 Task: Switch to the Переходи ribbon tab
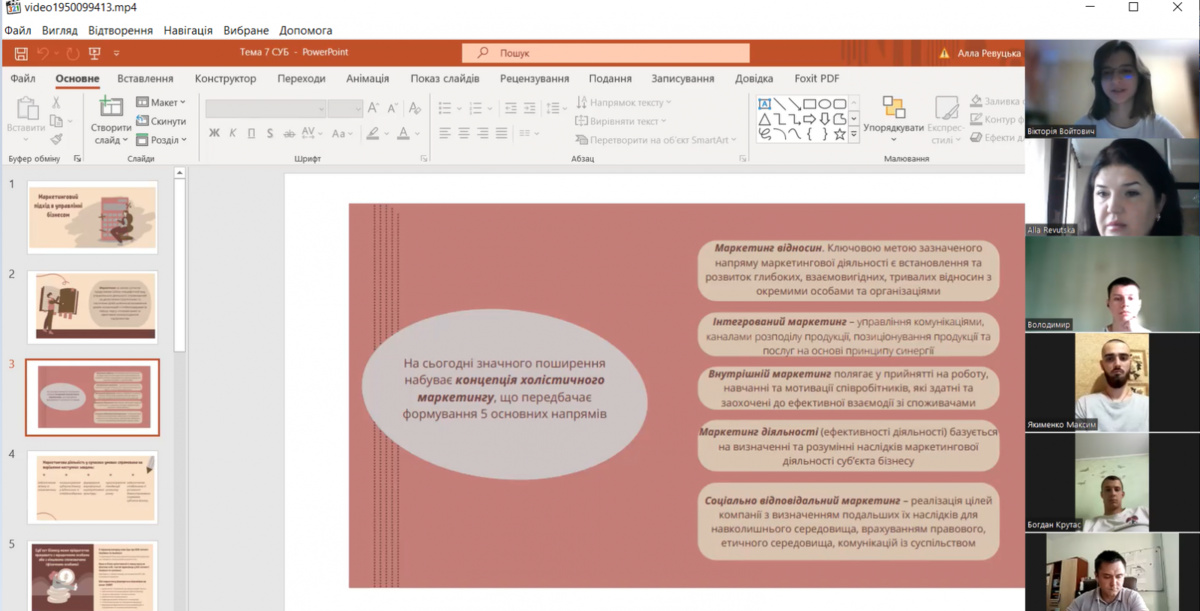(301, 79)
